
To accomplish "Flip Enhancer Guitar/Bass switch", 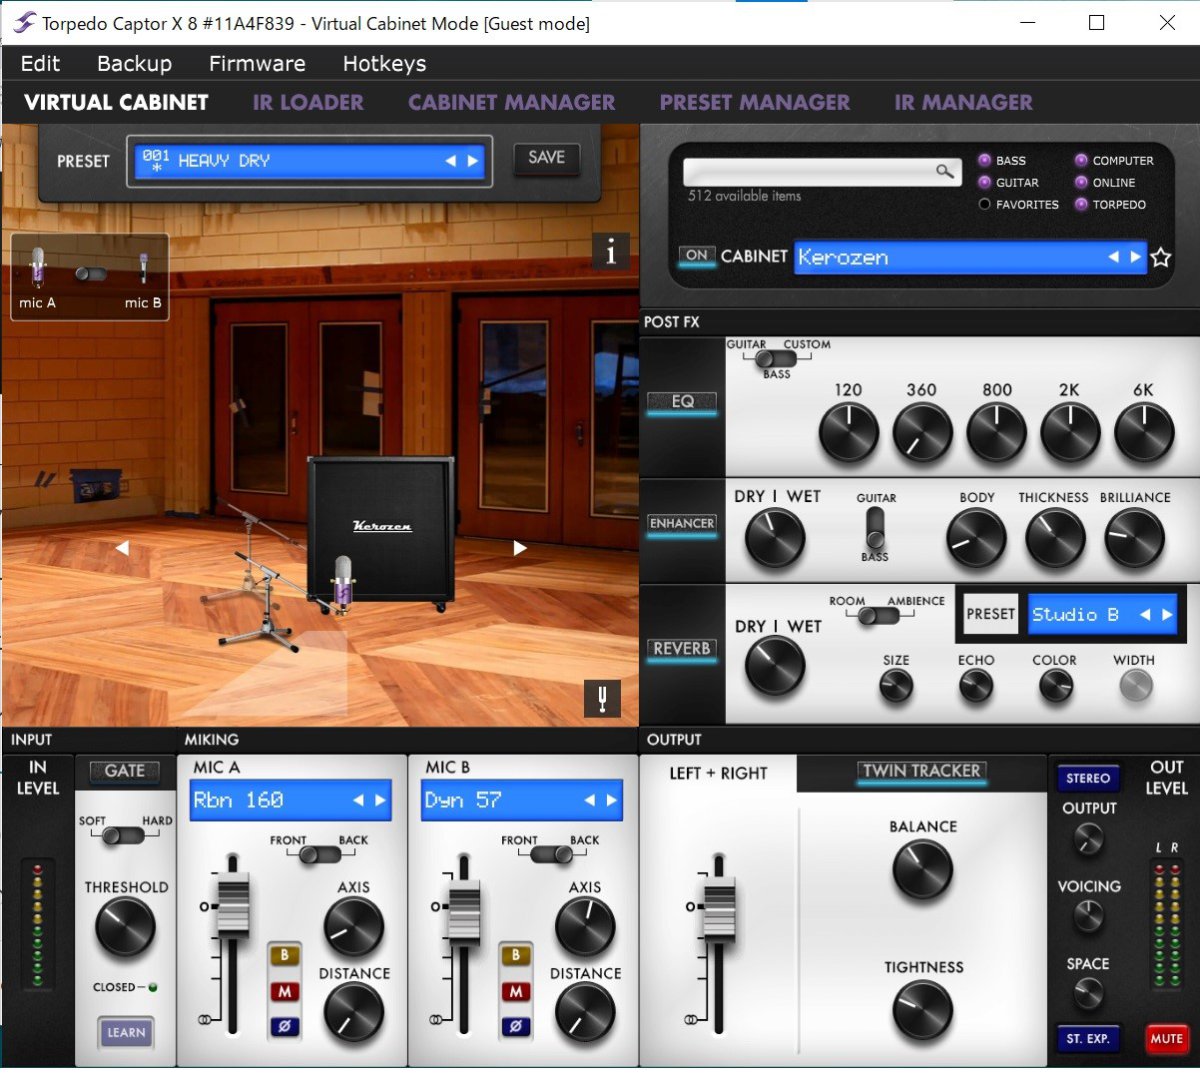I will point(875,527).
